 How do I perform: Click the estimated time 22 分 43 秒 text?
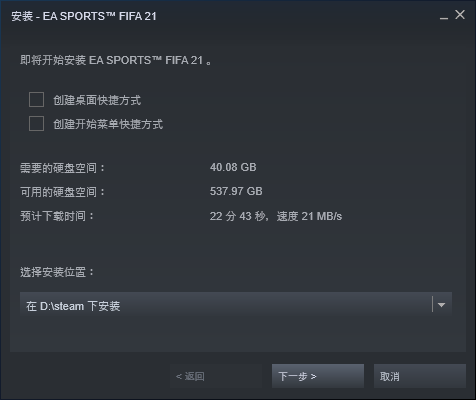238,216
